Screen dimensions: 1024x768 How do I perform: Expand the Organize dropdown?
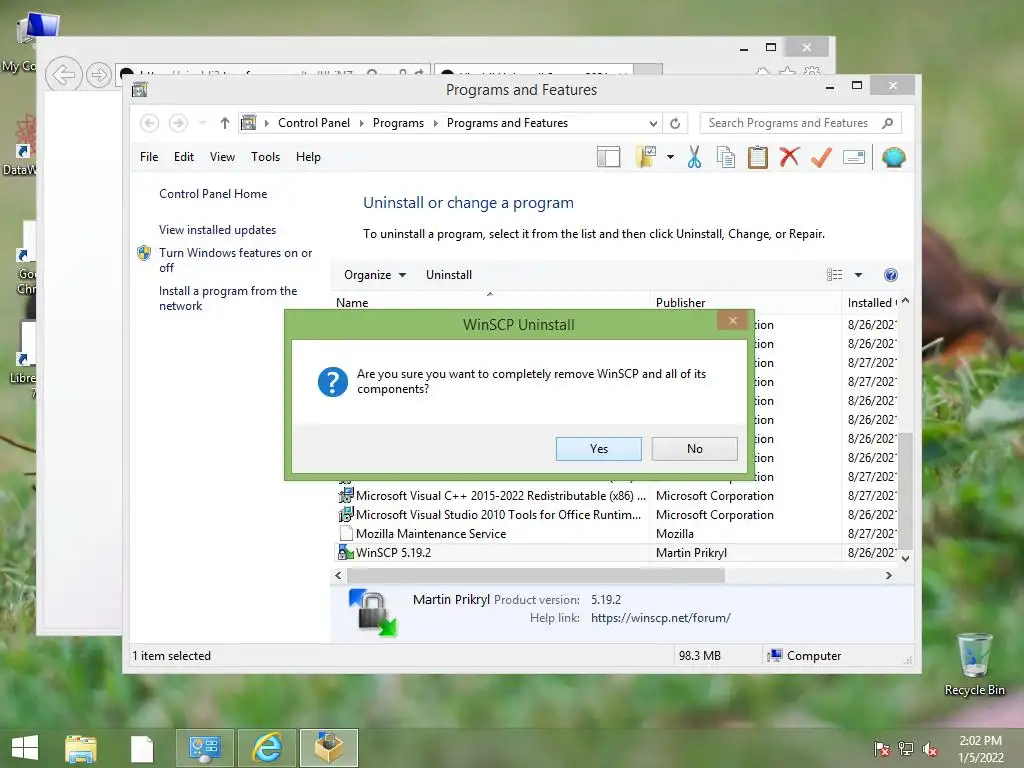tap(375, 275)
